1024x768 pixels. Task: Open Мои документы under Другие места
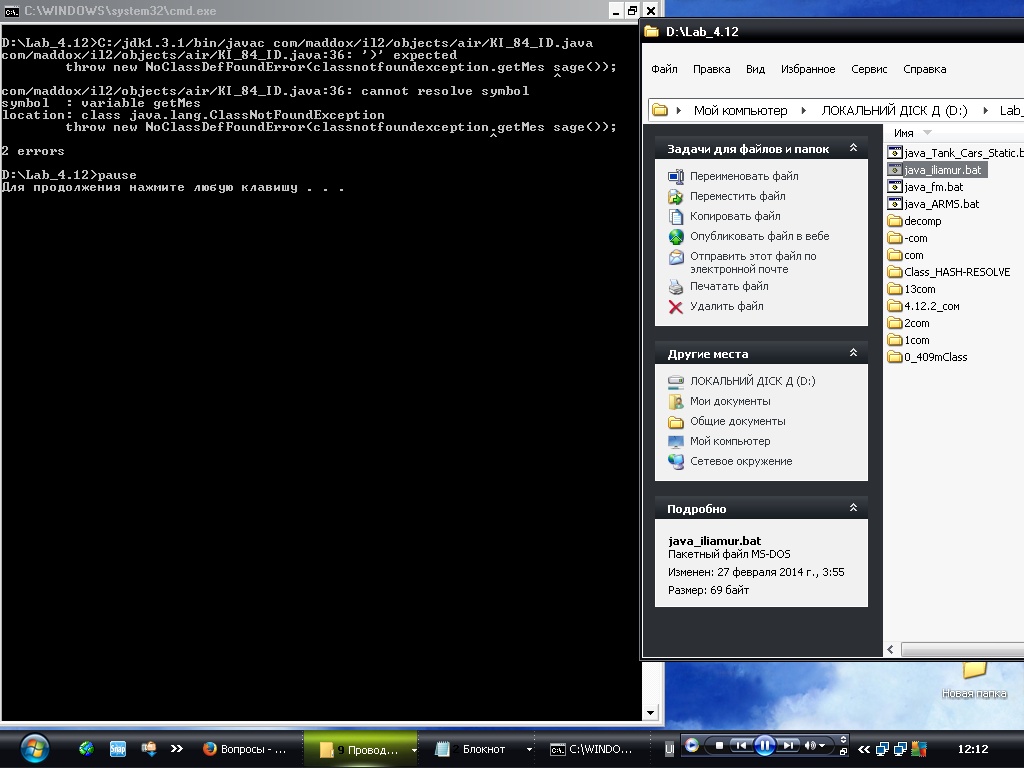(730, 401)
